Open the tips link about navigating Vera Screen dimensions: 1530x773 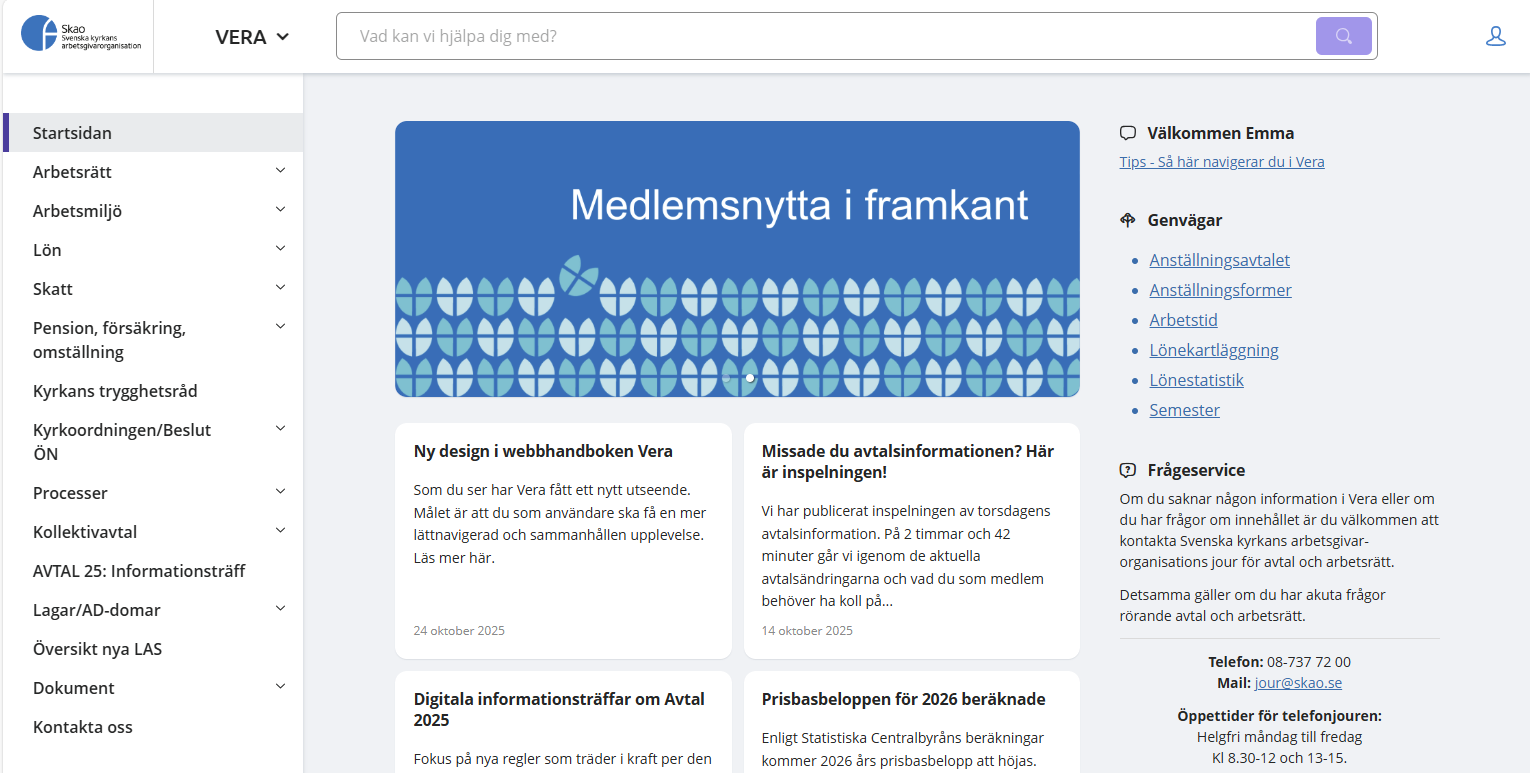(1221, 161)
